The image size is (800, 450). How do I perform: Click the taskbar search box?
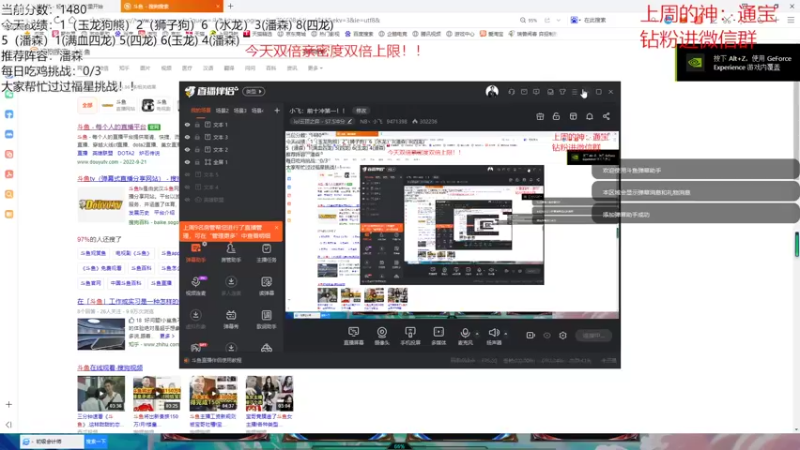(x=52, y=441)
